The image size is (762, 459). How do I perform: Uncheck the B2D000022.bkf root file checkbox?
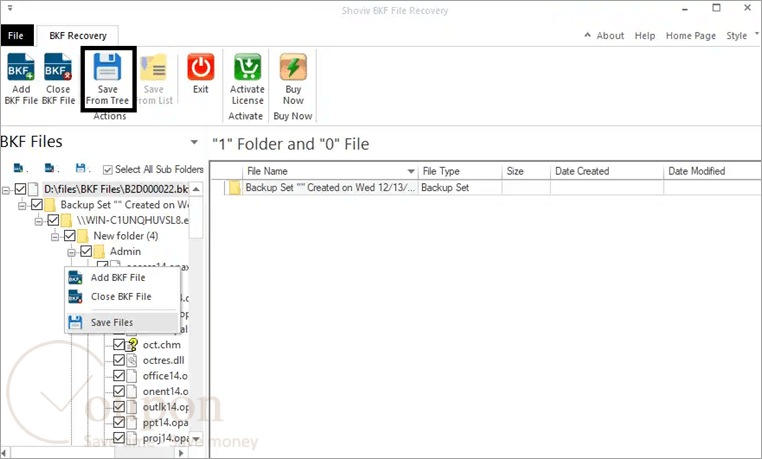20,189
